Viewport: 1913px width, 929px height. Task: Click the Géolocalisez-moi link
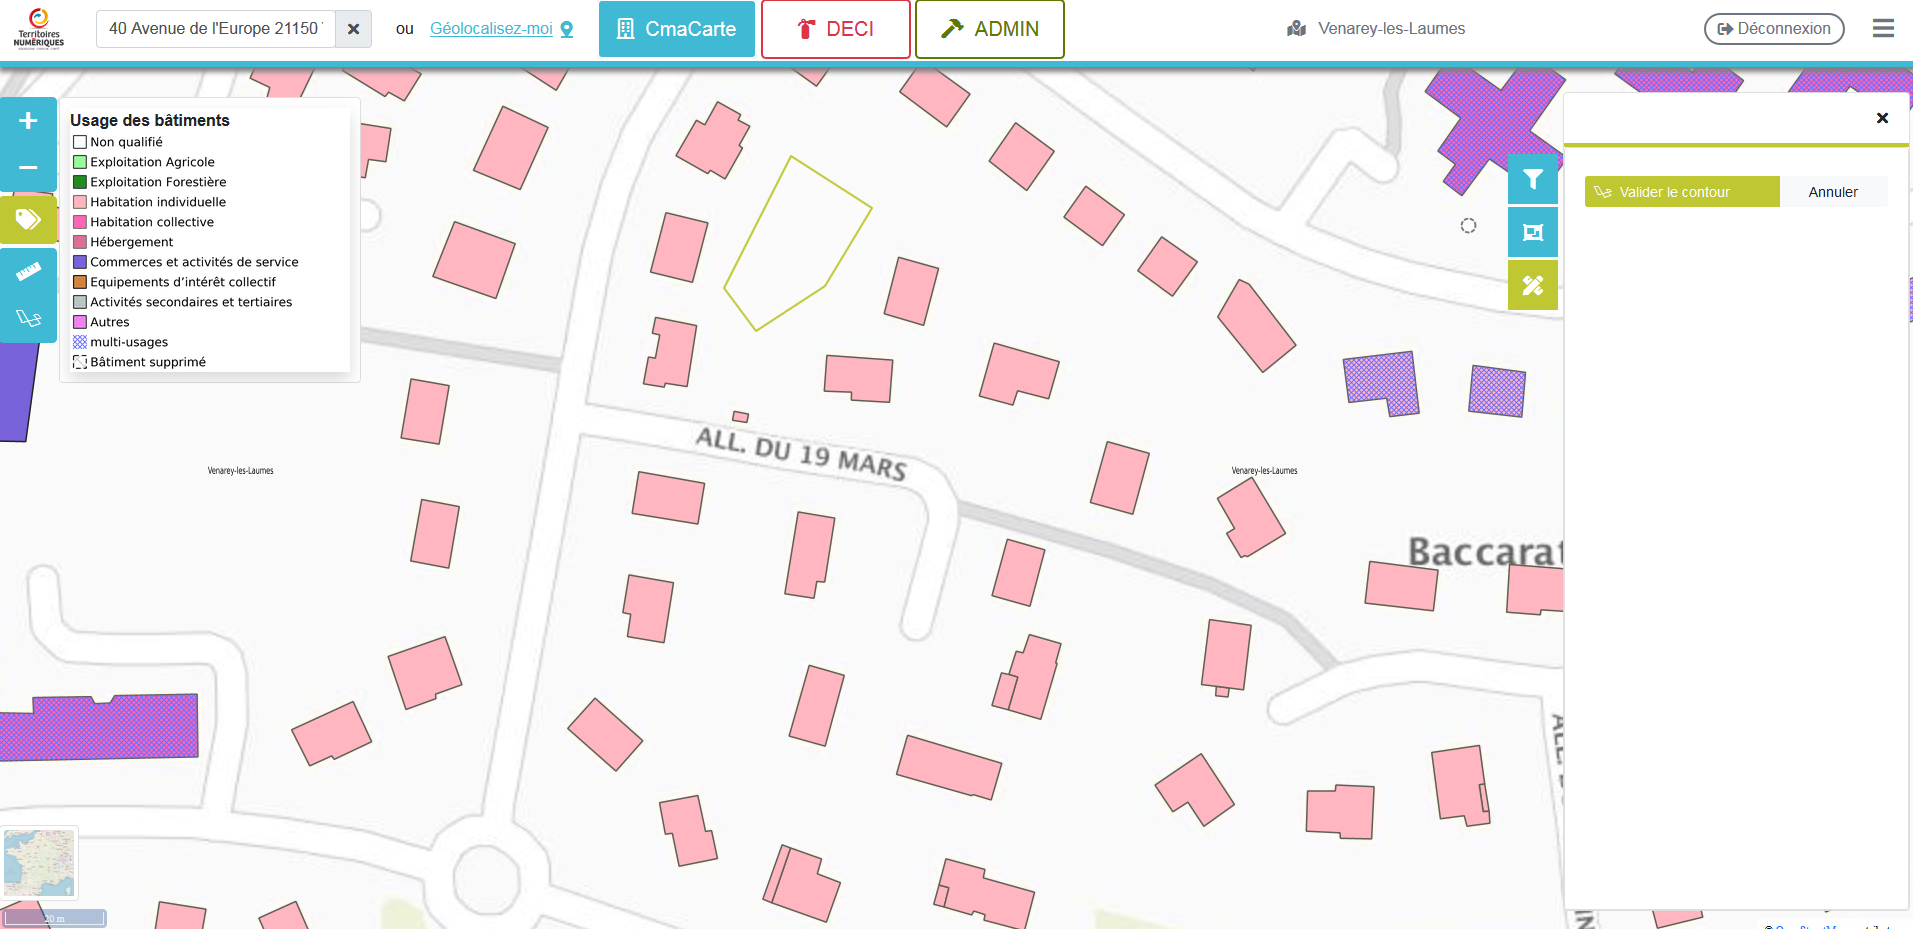(491, 29)
